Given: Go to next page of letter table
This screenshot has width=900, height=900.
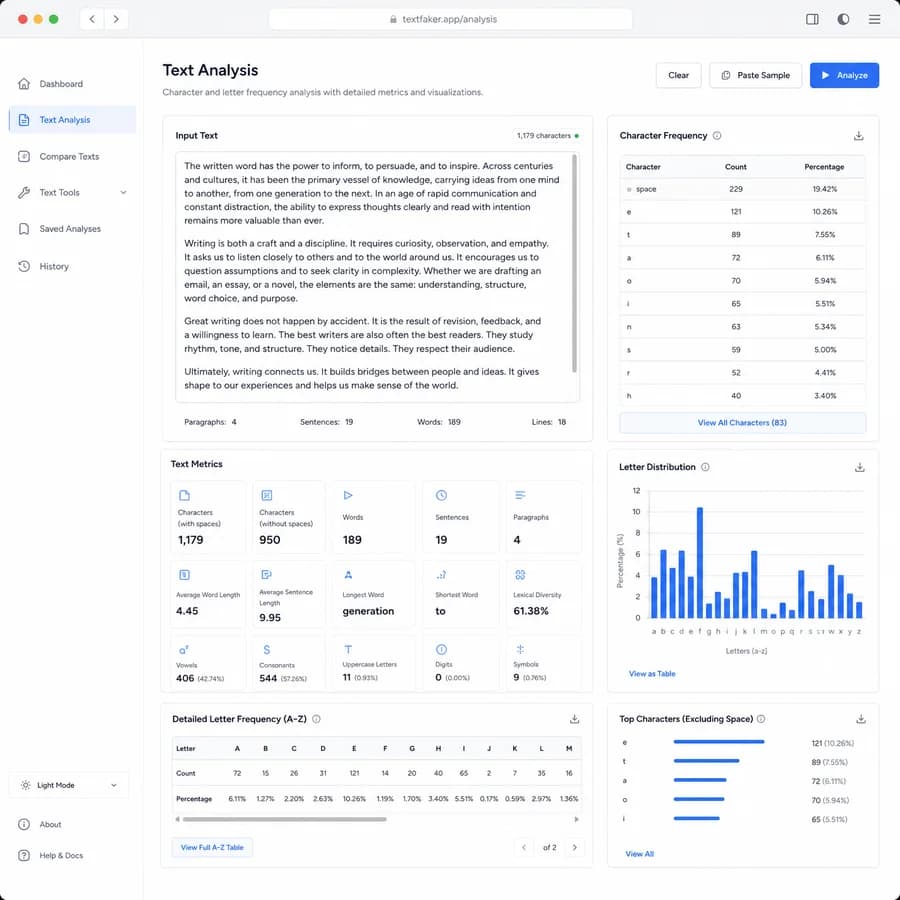Looking at the screenshot, I should tap(575, 847).
